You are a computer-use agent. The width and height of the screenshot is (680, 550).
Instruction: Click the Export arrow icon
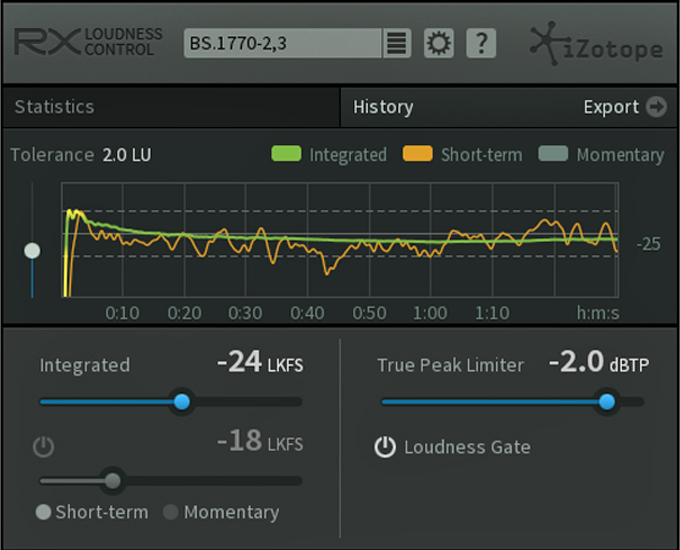tap(656, 107)
